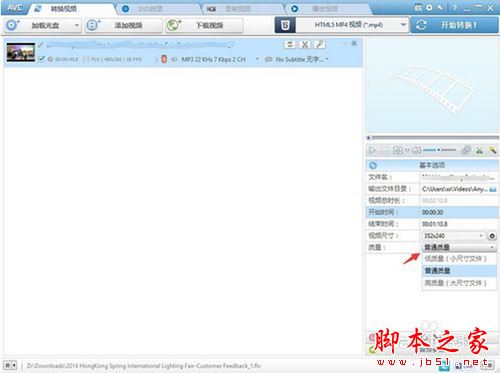This screenshot has width=500, height=373.
Task: Click the browse folder icon beside output path
Action: click(493, 189)
